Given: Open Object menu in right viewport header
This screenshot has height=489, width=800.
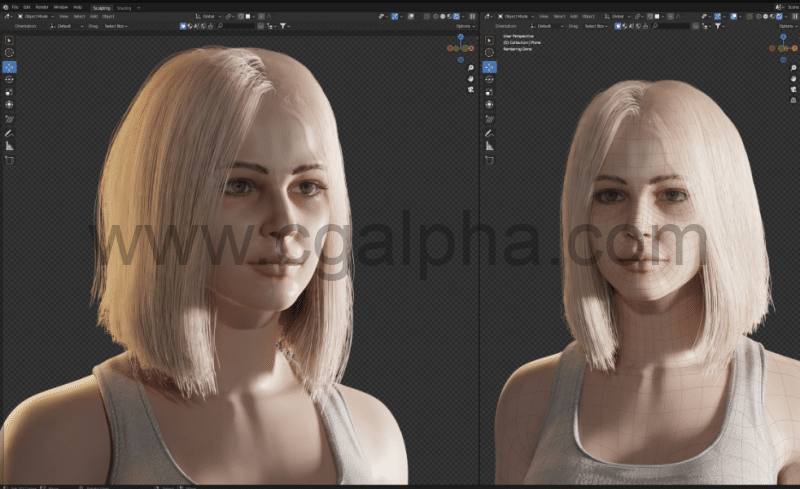Looking at the screenshot, I should tap(588, 16).
